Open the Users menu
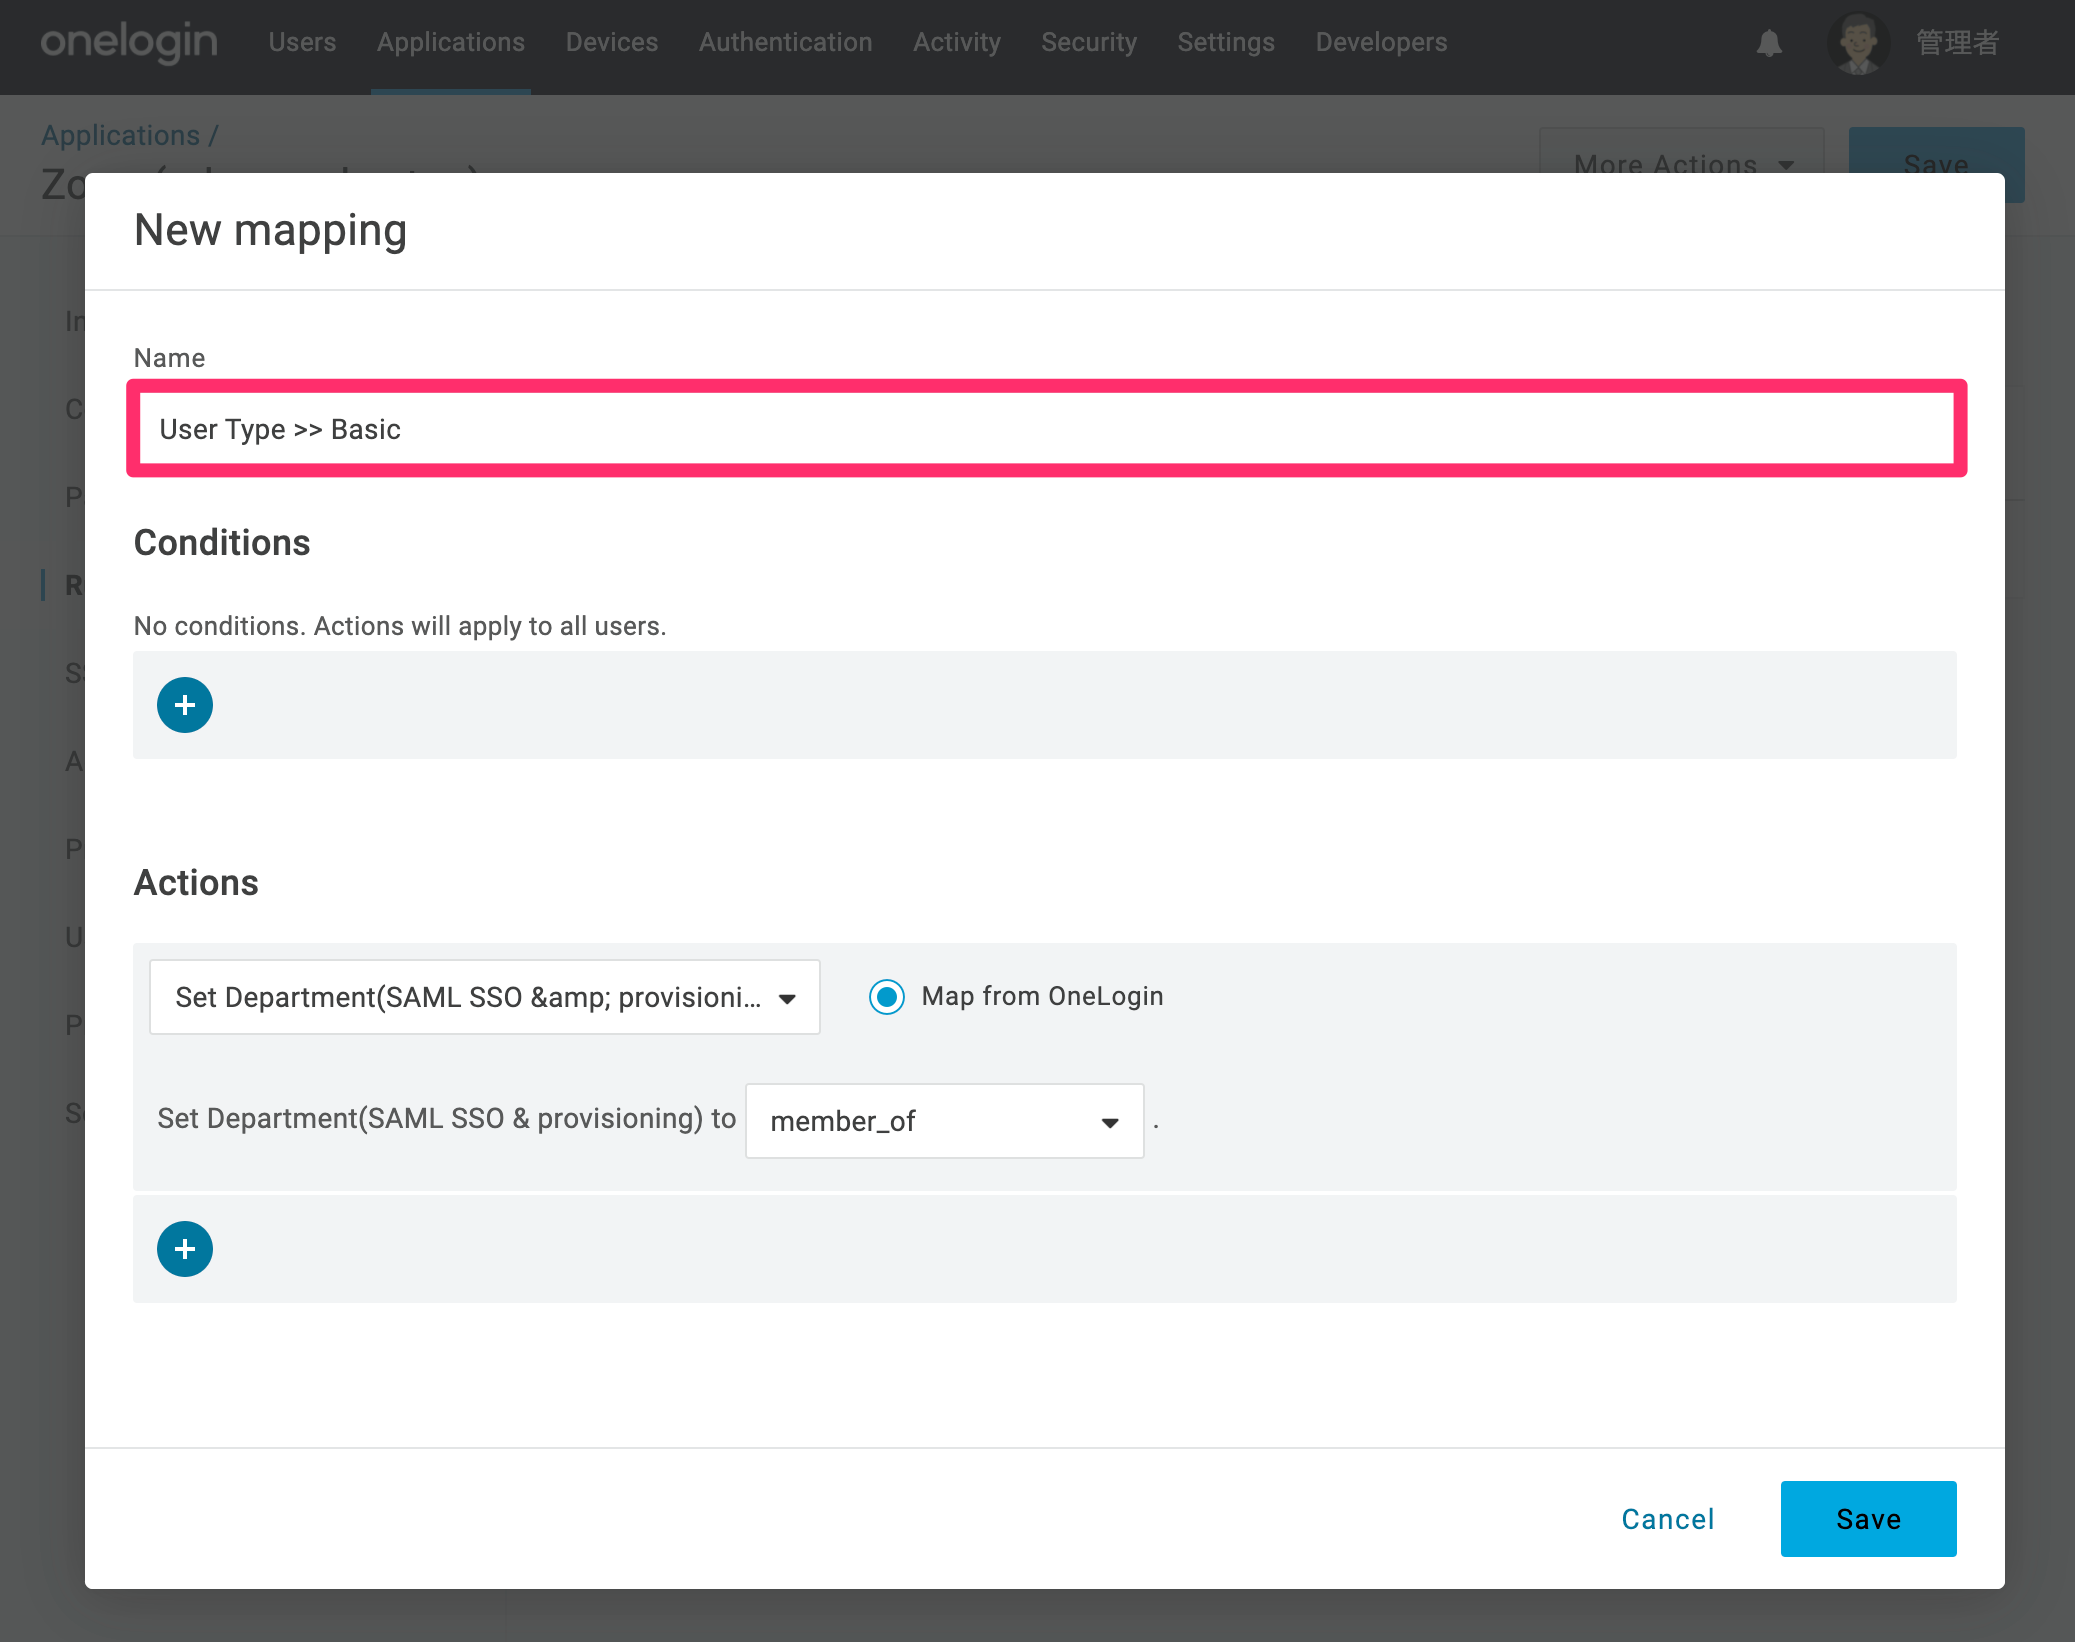Viewport: 2075px width, 1642px height. (x=302, y=43)
